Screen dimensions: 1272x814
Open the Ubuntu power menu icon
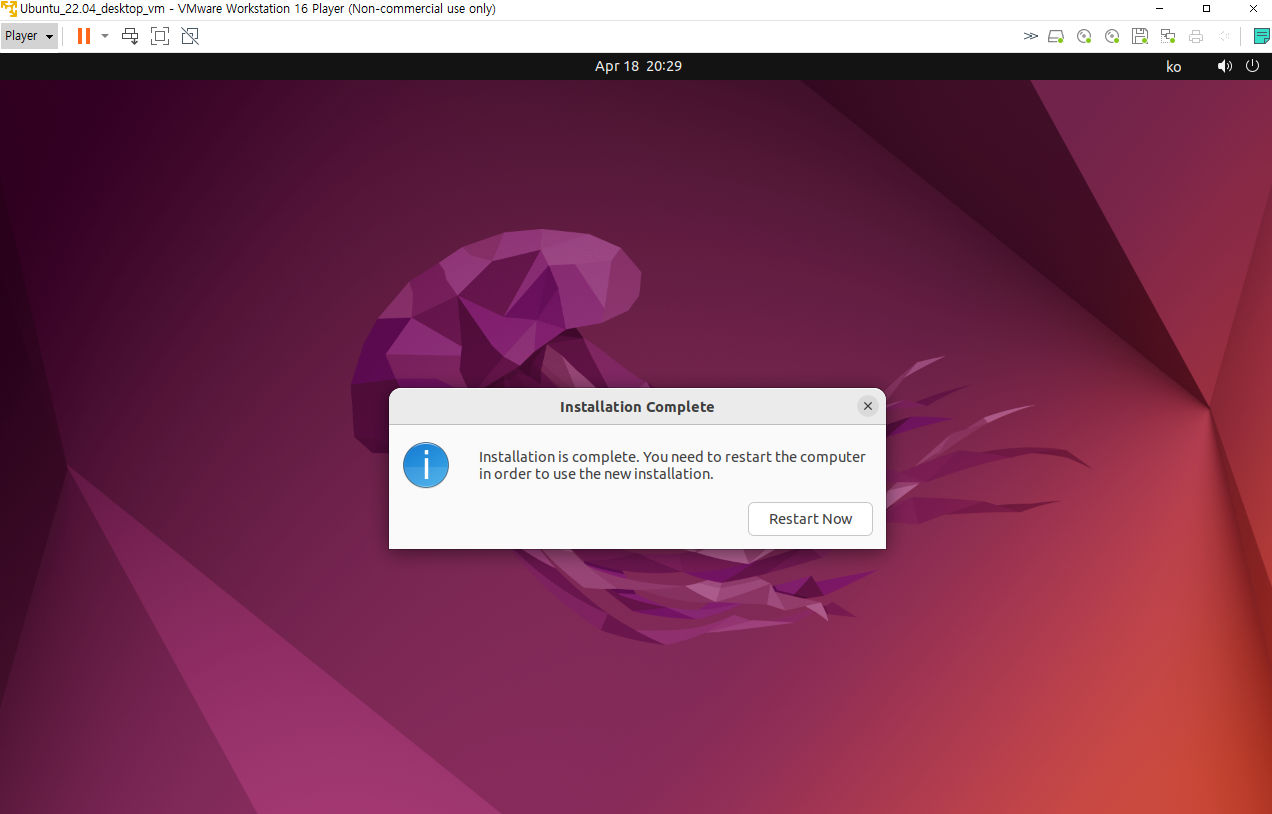(1253, 66)
